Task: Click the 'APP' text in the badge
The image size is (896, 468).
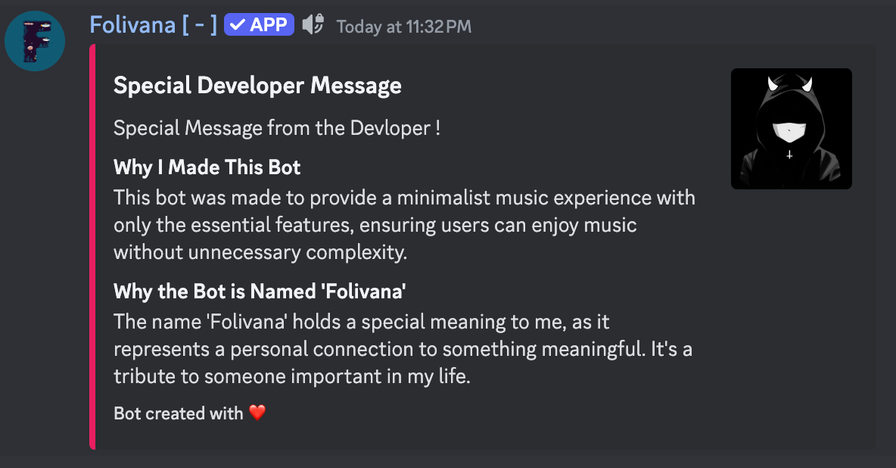Action: click(x=268, y=25)
